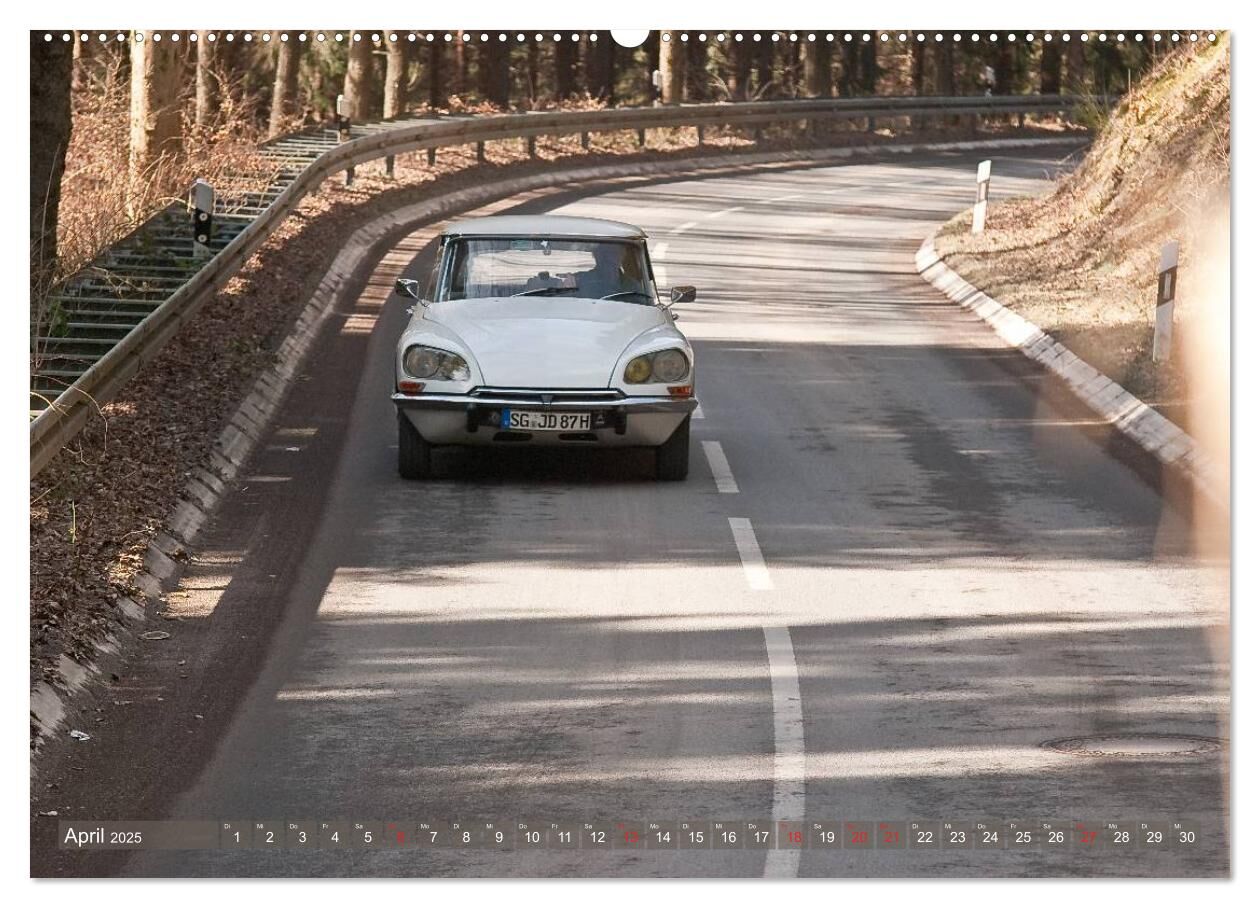This screenshot has height=908, width=1260.
Task: Click the April 2025 month label
Action: [x=103, y=837]
